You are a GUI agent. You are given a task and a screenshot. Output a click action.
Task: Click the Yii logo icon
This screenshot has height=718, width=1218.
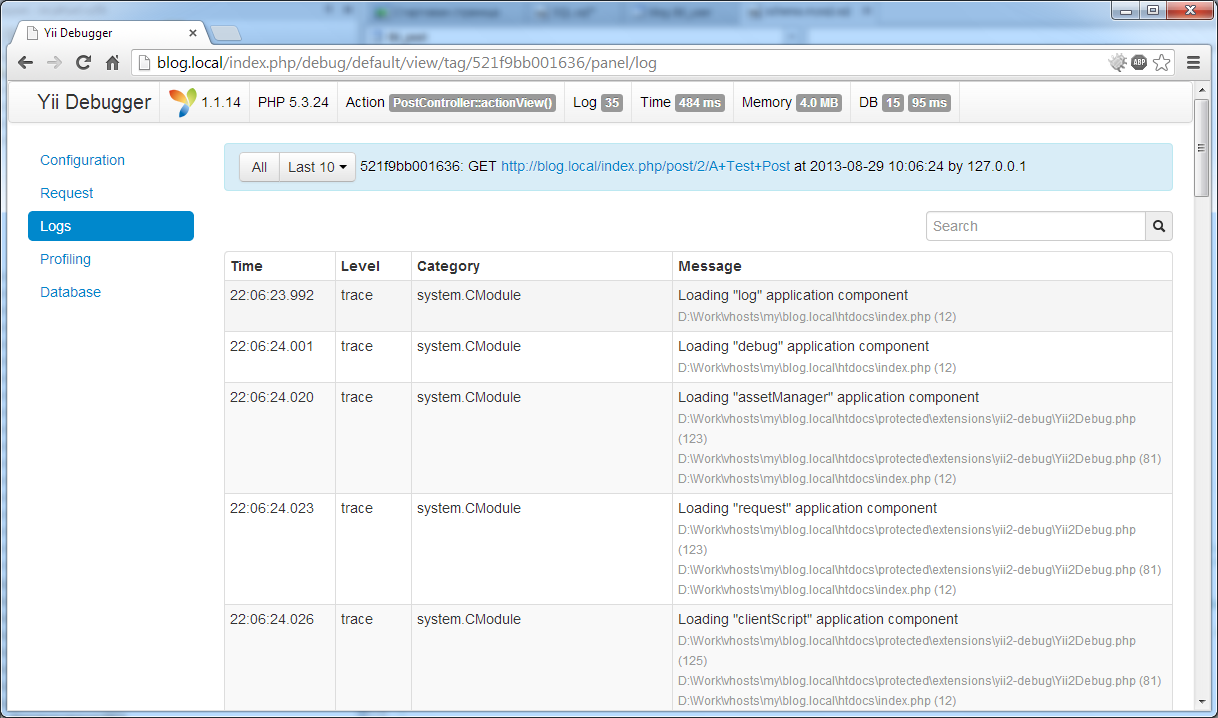[183, 102]
